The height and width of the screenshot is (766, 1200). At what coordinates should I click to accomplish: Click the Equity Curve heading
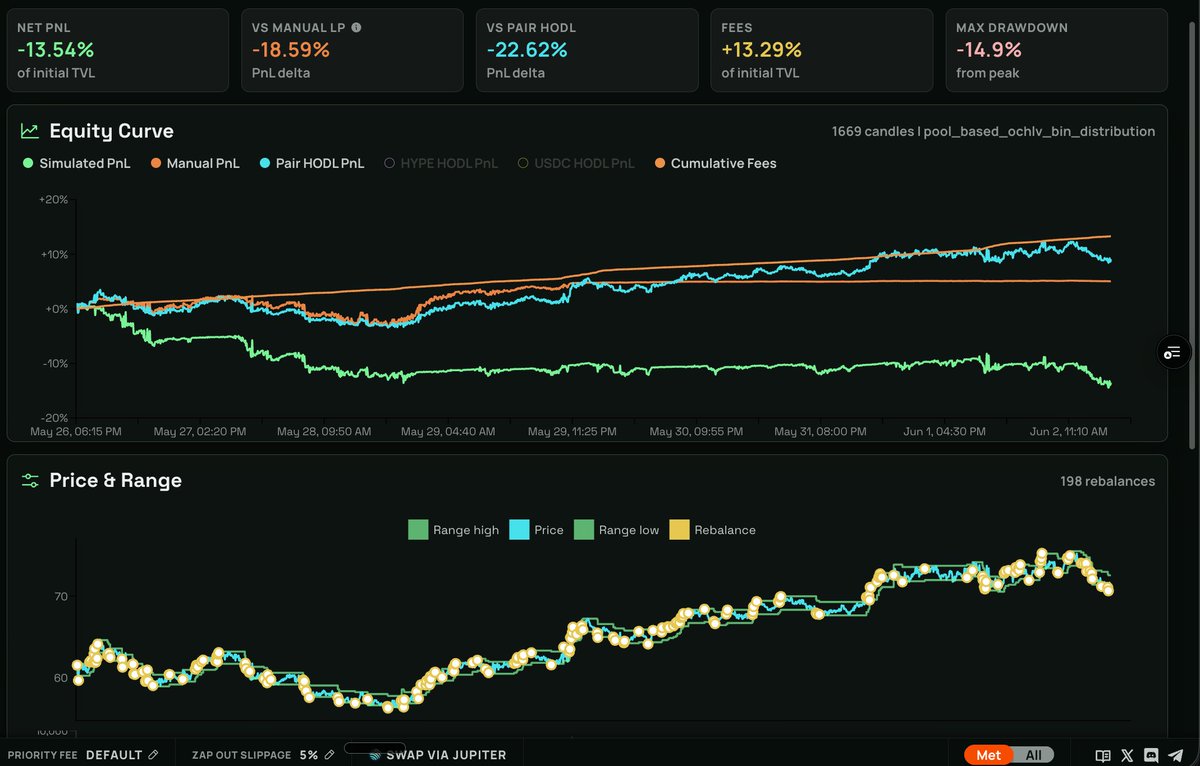(x=111, y=131)
